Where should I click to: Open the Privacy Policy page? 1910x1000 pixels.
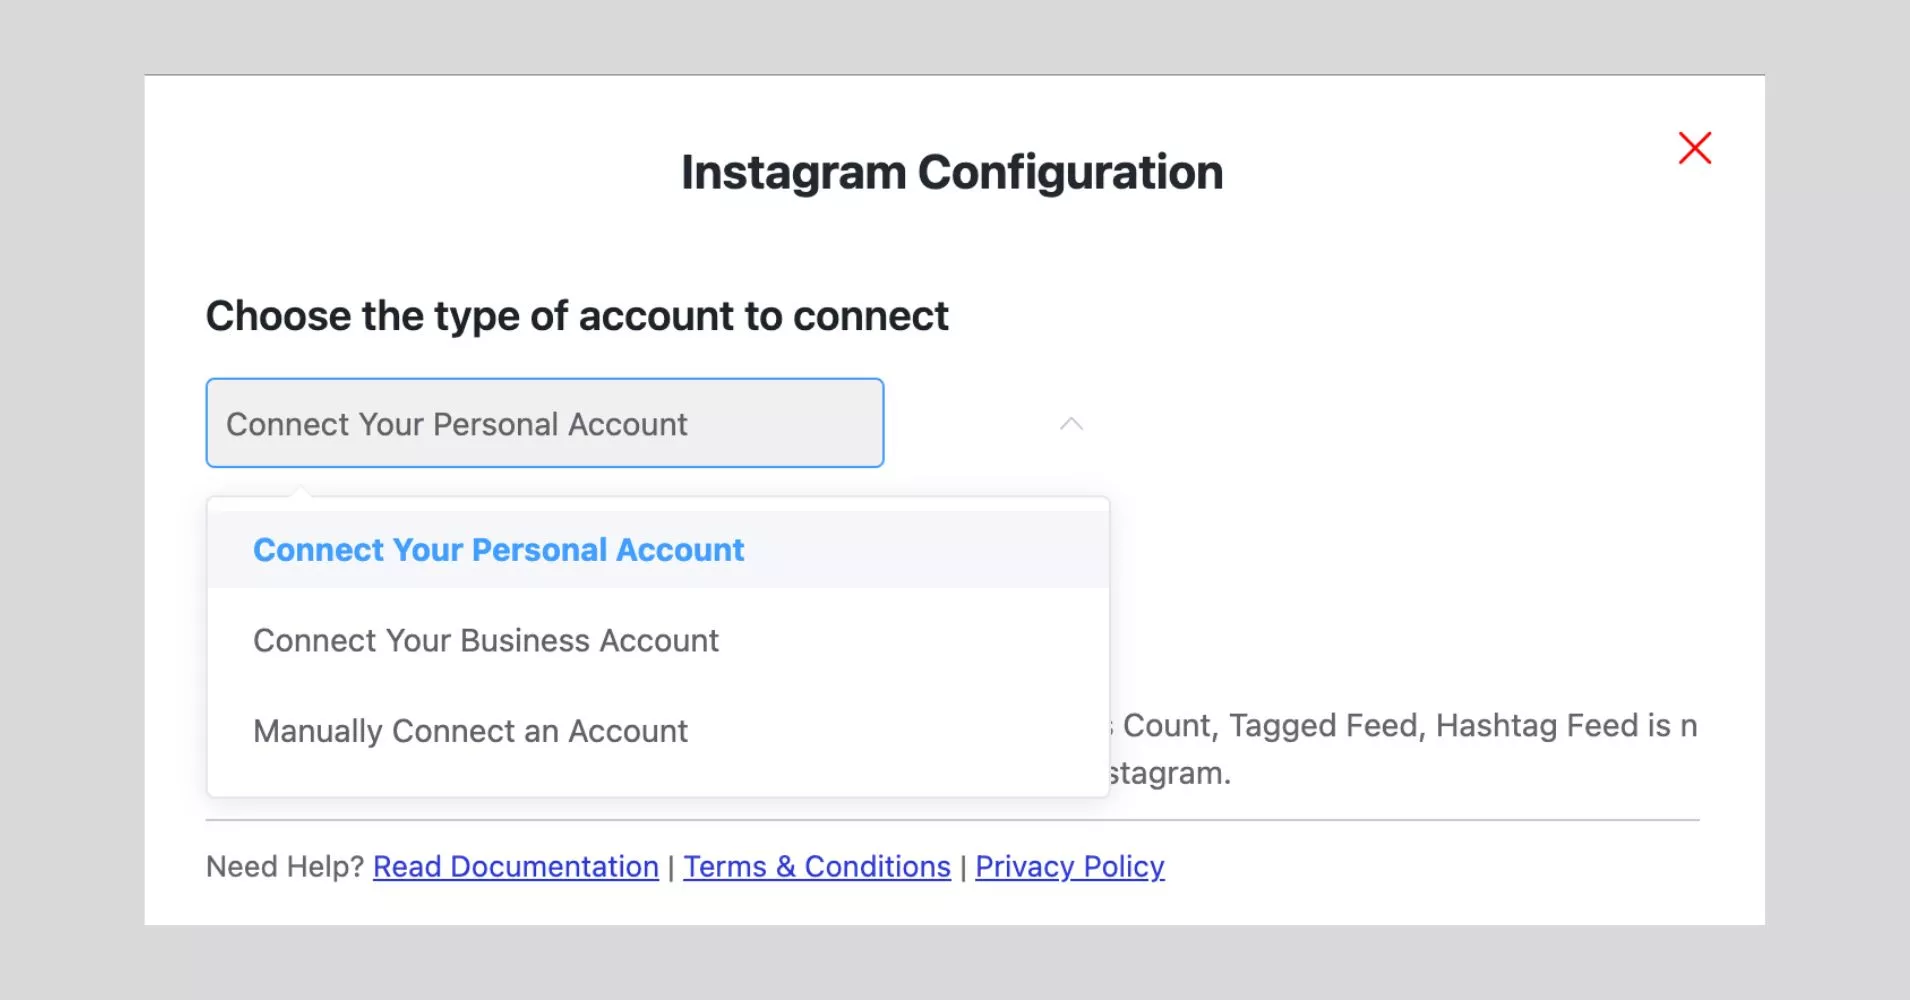pyautogui.click(x=1070, y=866)
